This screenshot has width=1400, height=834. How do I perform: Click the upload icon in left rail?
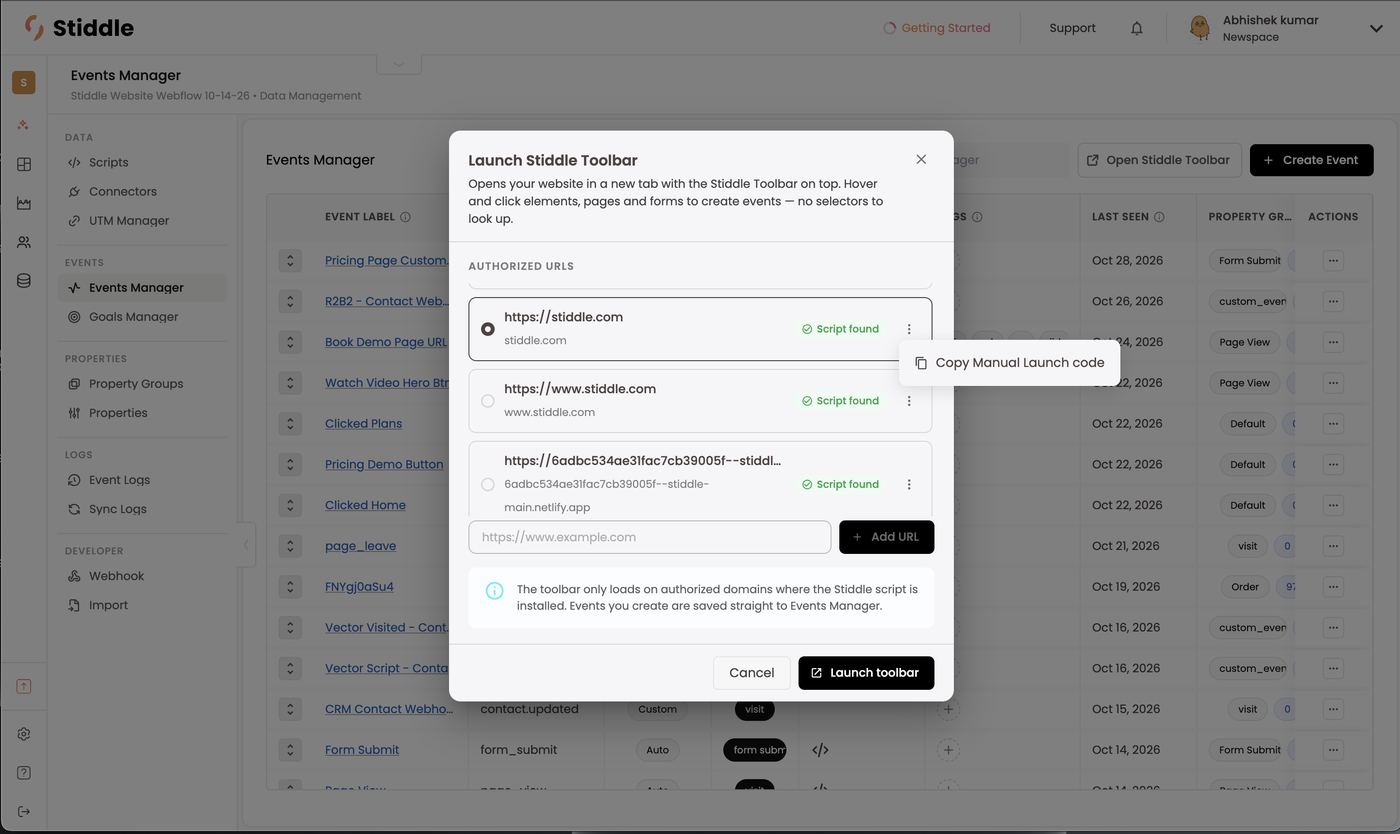pos(24,686)
